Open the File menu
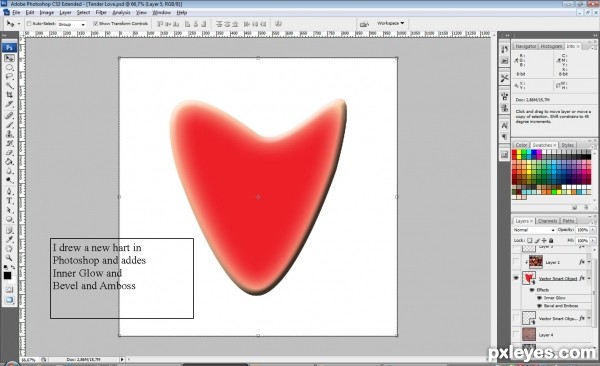Screen dimensions: 600x366 click(x=16, y=13)
